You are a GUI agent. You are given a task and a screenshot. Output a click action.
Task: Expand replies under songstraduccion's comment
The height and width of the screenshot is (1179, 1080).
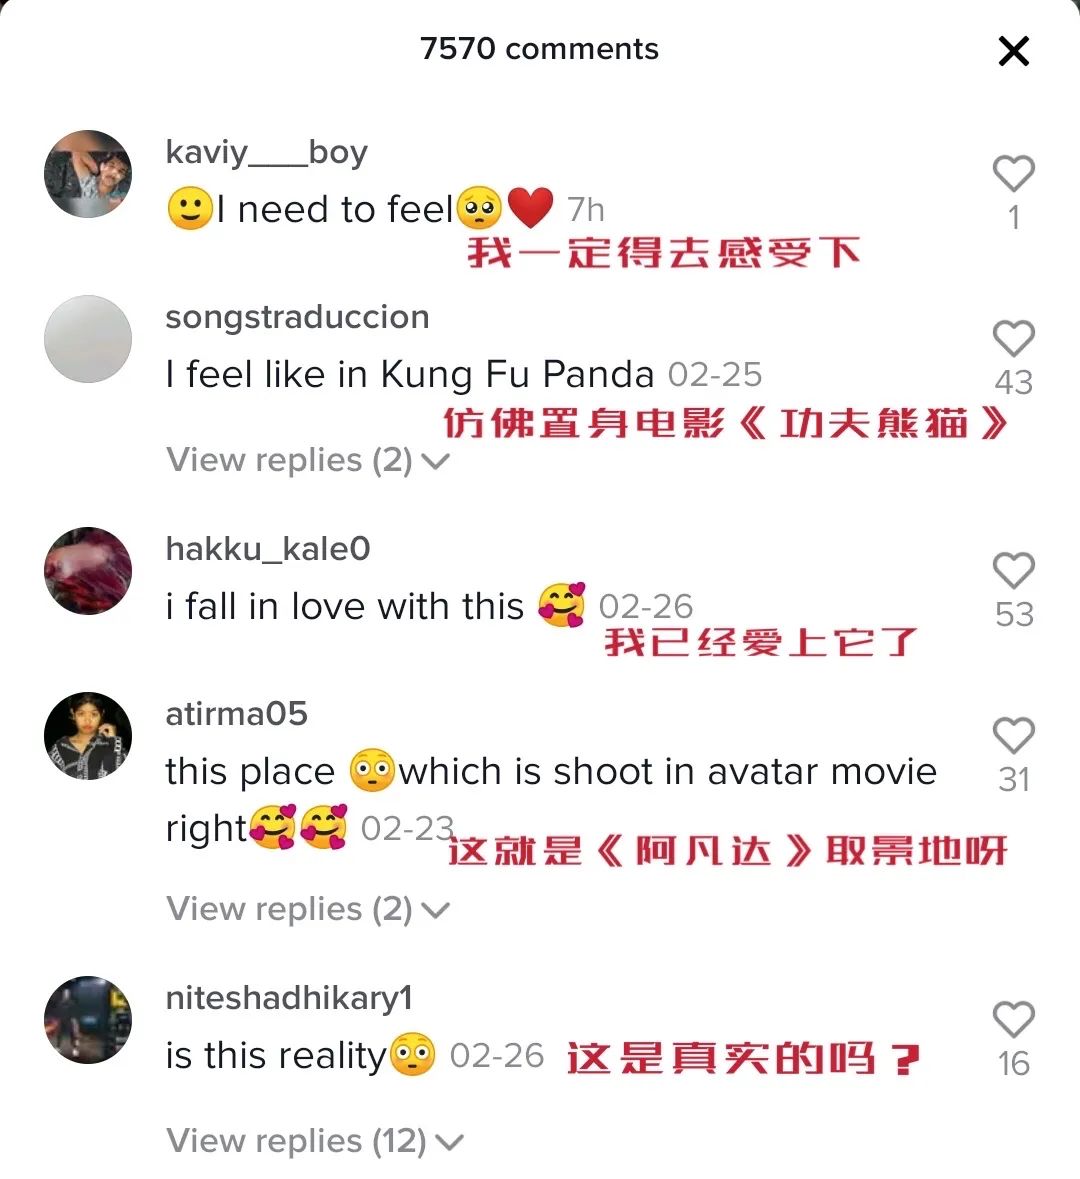pos(308,459)
